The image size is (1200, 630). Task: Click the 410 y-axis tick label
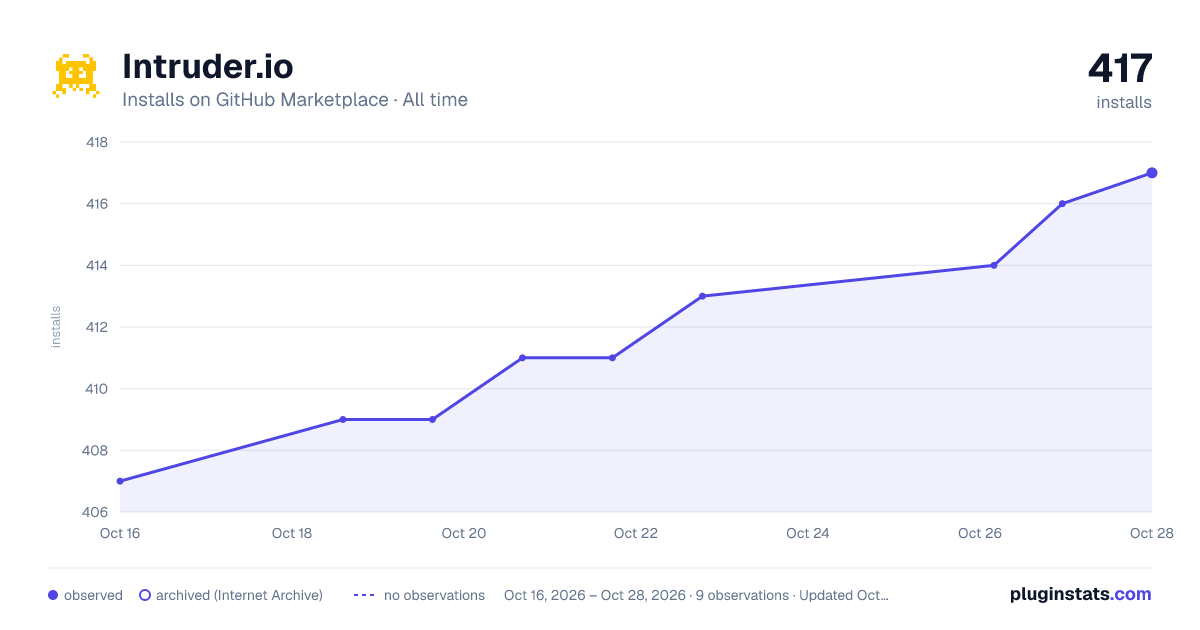(x=97, y=389)
